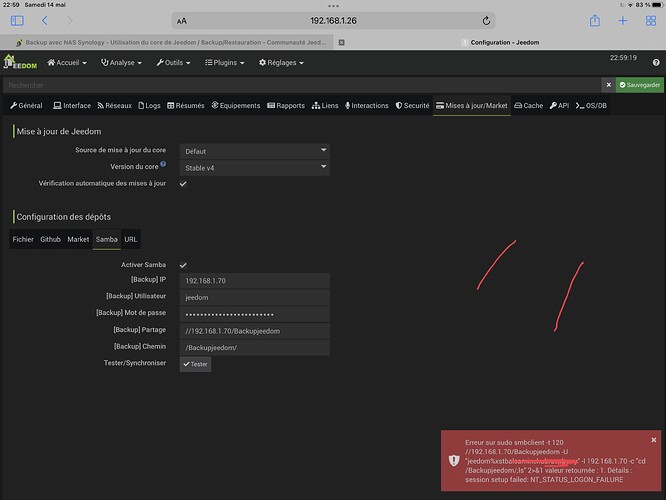The height and width of the screenshot is (500, 666).
Task: Switch to the Securité tab
Action: [412, 105]
